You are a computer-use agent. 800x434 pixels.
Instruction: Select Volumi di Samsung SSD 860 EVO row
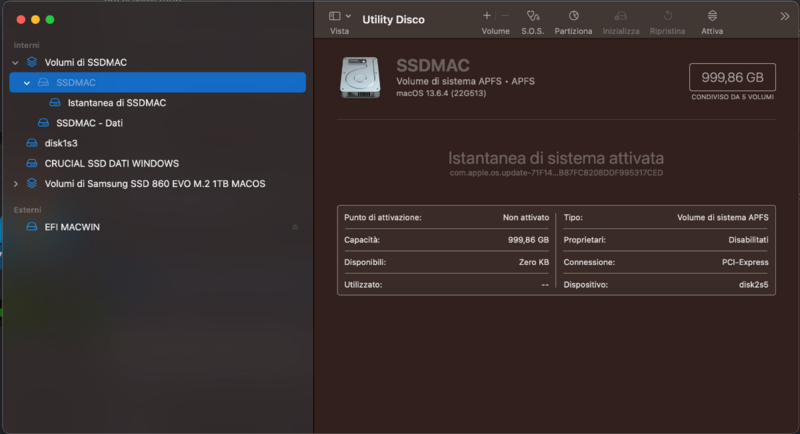(x=158, y=184)
